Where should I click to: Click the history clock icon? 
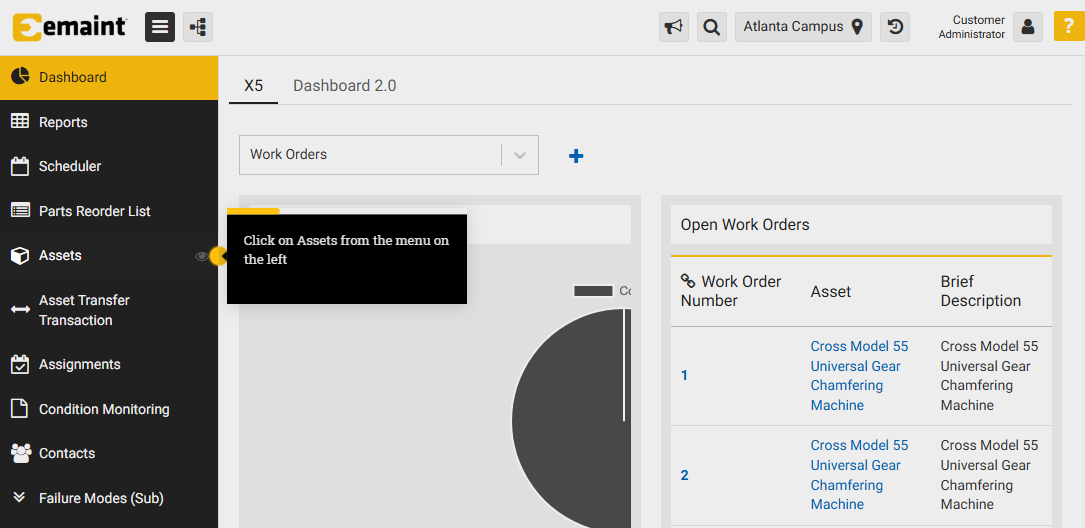pyautogui.click(x=895, y=27)
